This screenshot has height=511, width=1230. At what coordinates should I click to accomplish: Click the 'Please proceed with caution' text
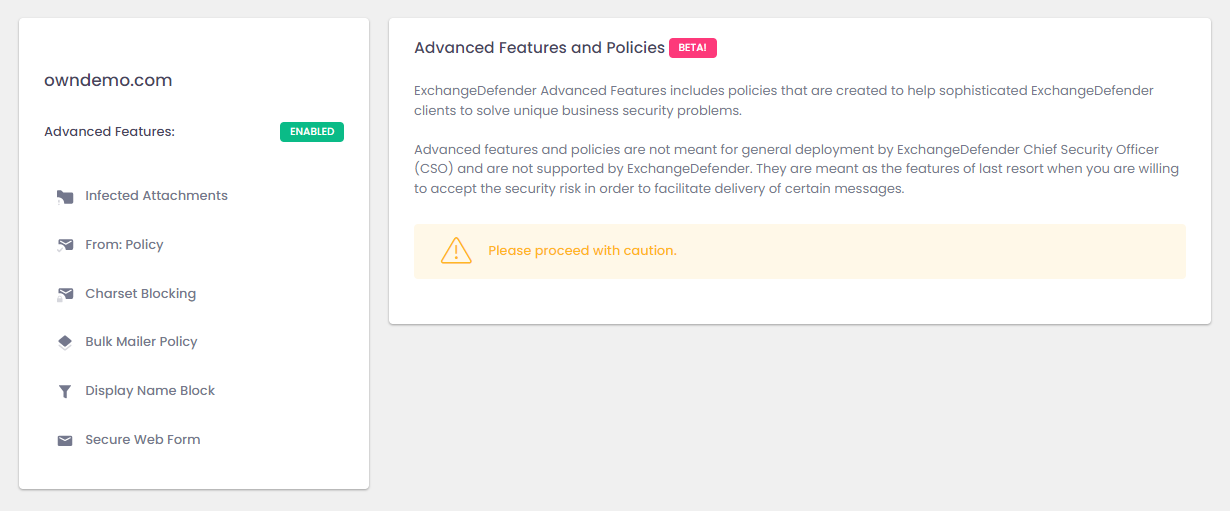click(x=582, y=251)
